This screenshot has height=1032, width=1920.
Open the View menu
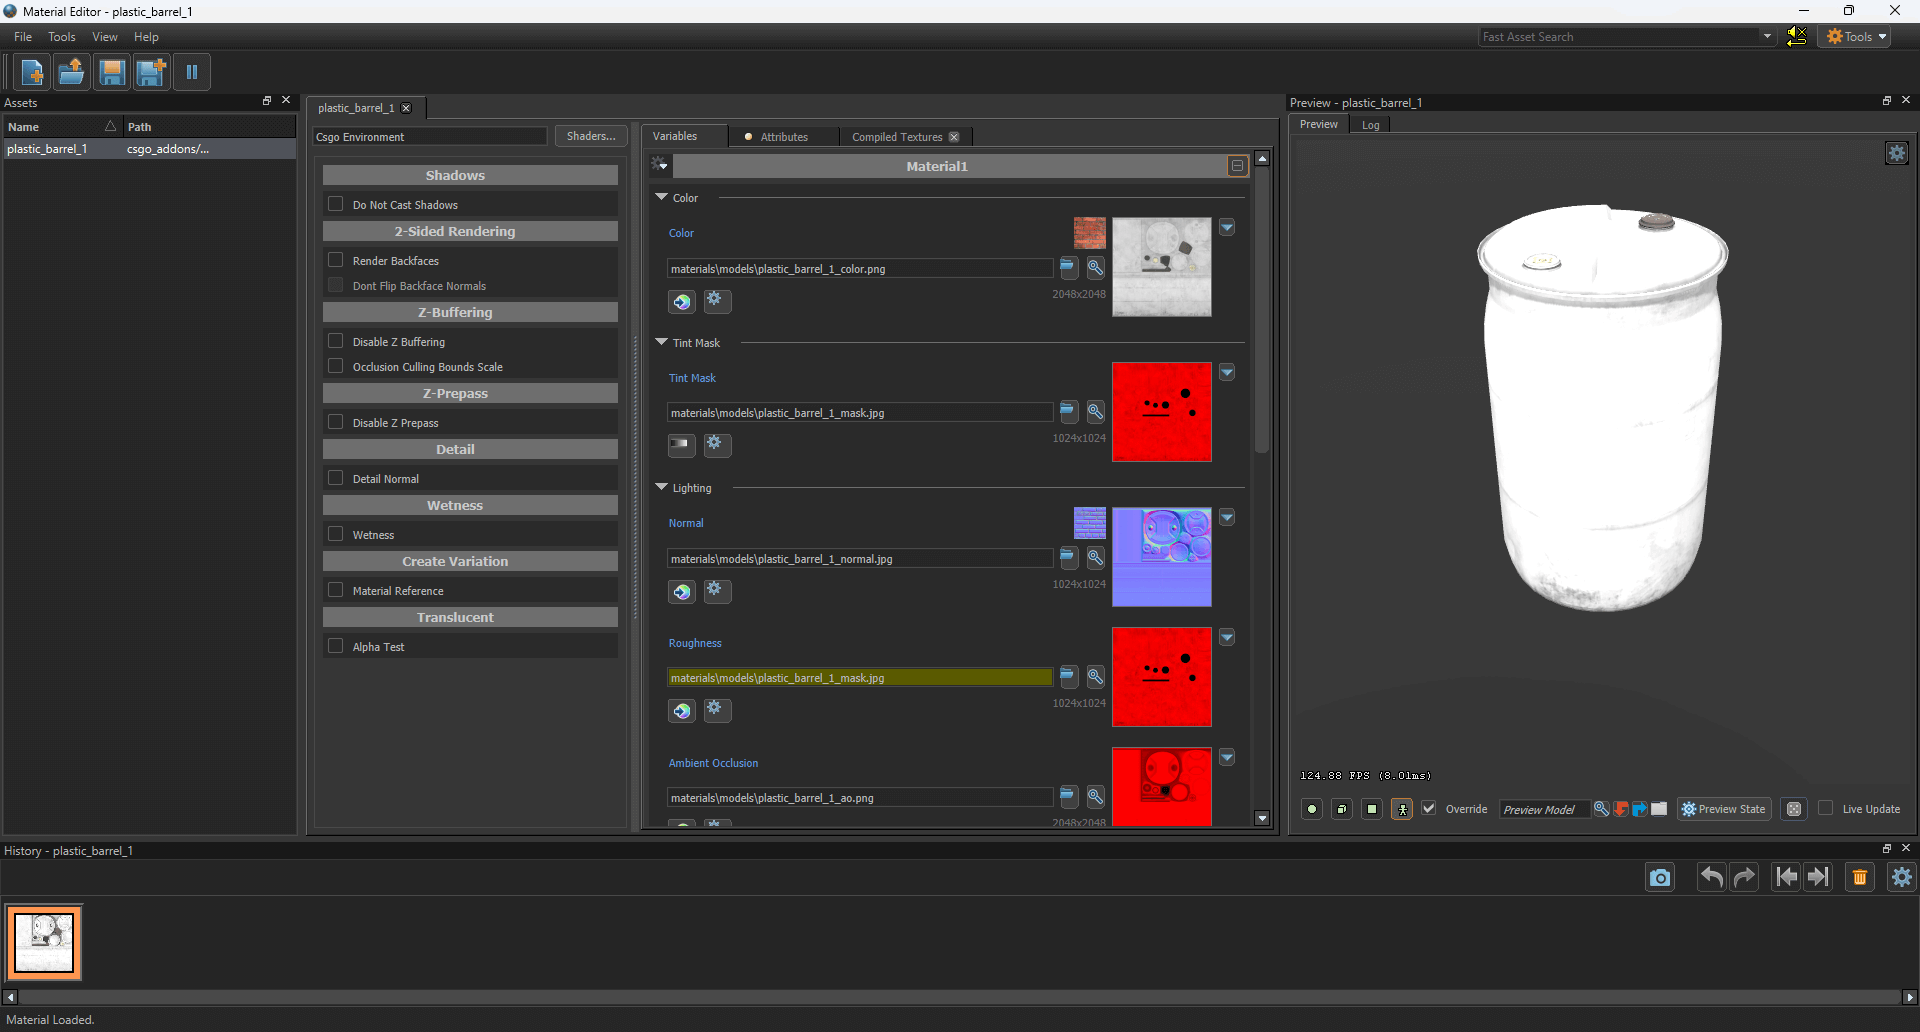104,37
